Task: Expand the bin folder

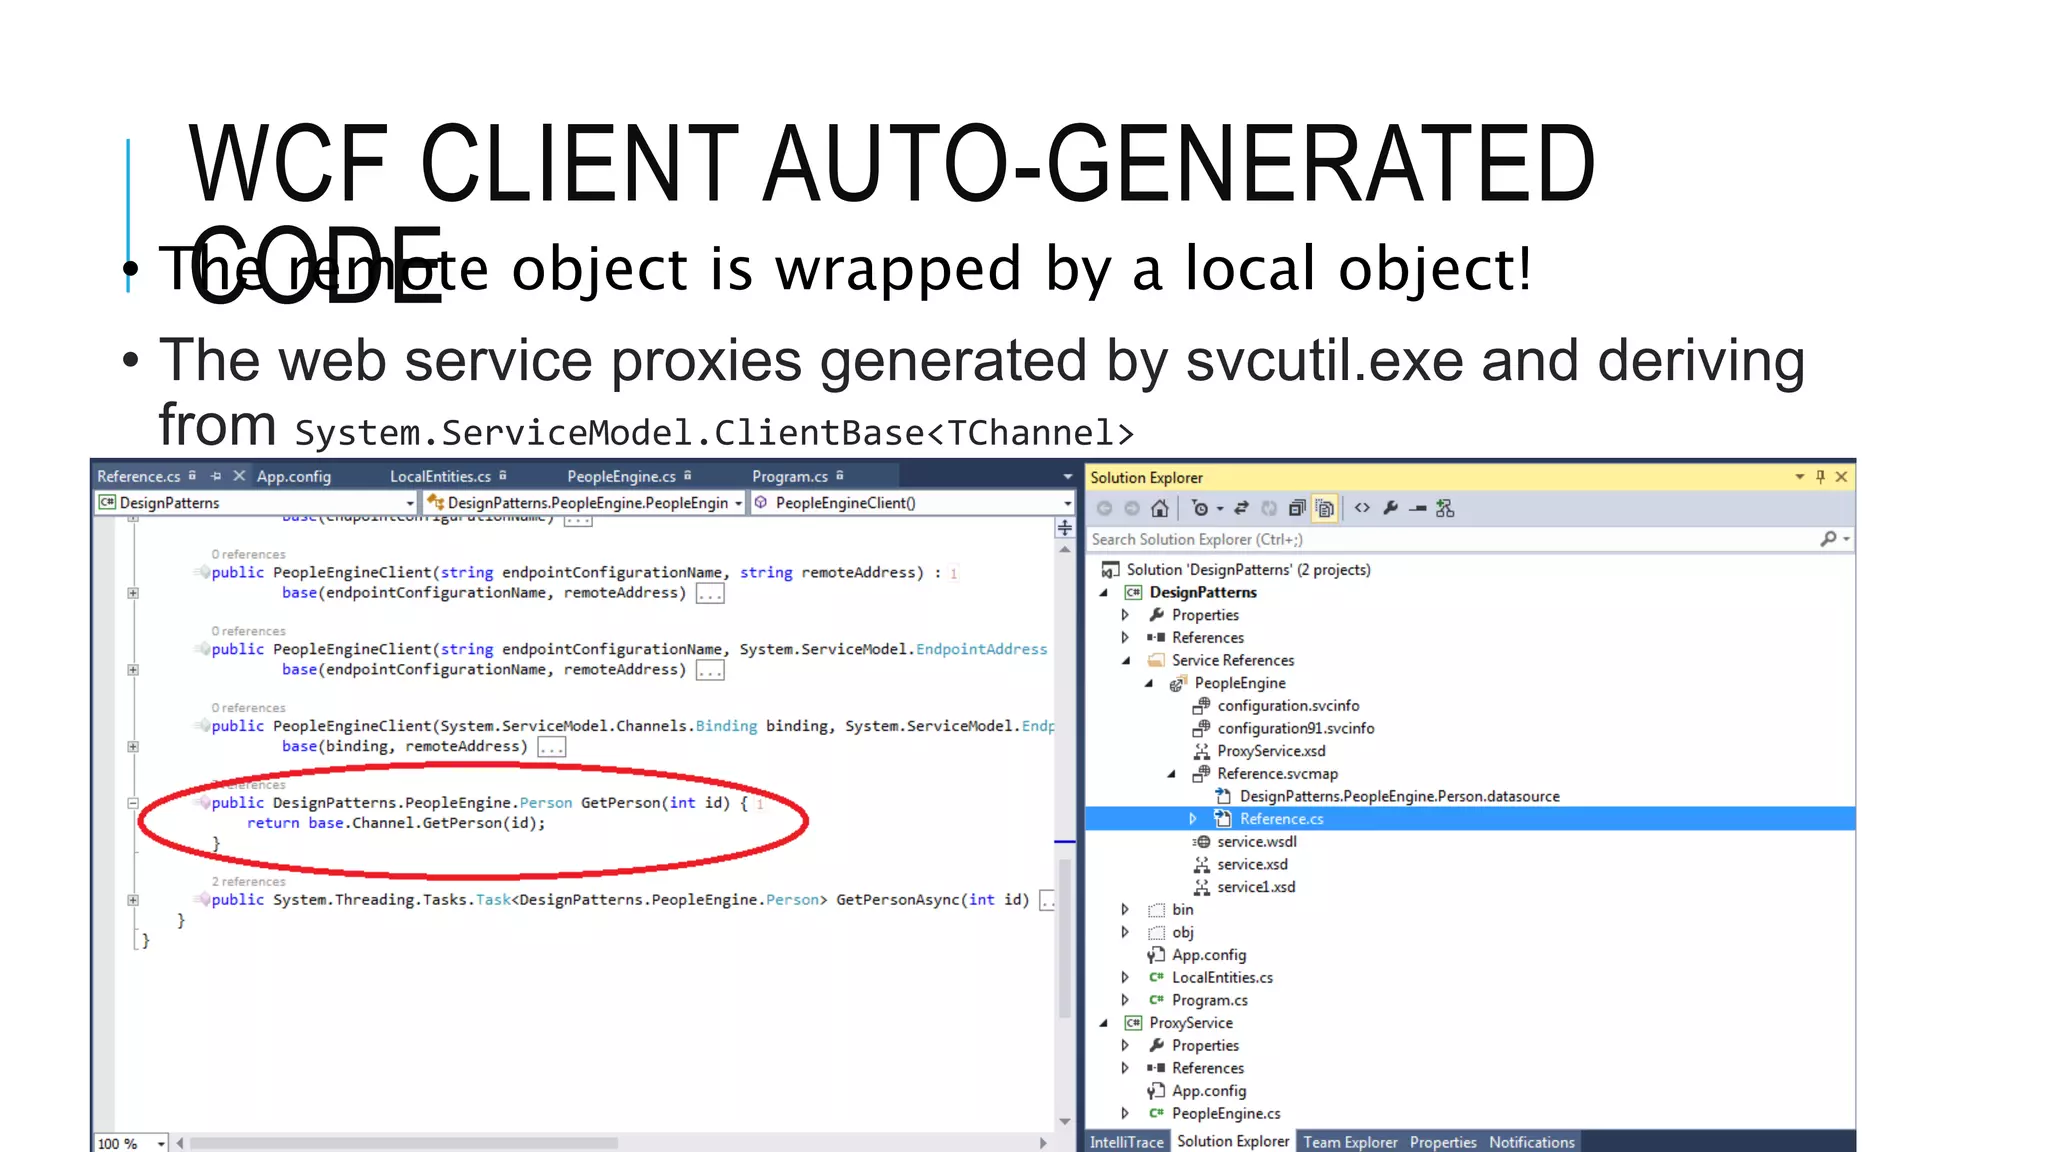Action: (1125, 910)
